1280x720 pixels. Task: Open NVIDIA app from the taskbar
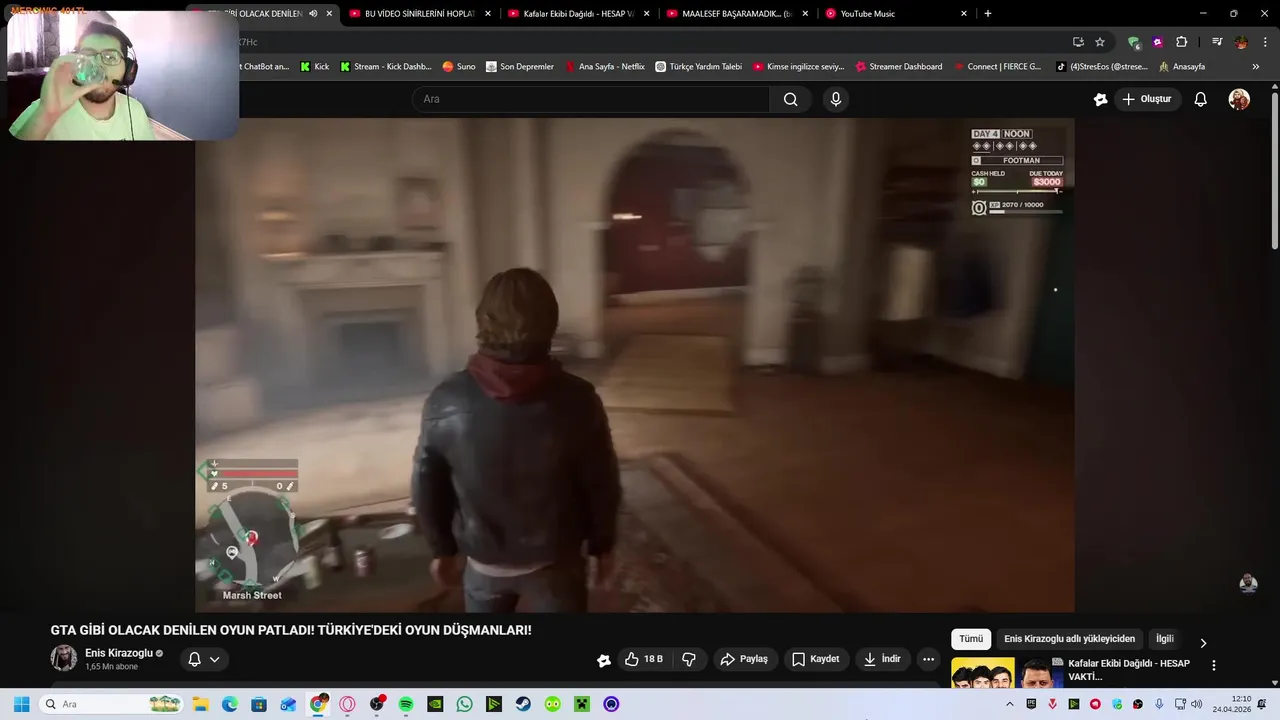click(x=435, y=704)
